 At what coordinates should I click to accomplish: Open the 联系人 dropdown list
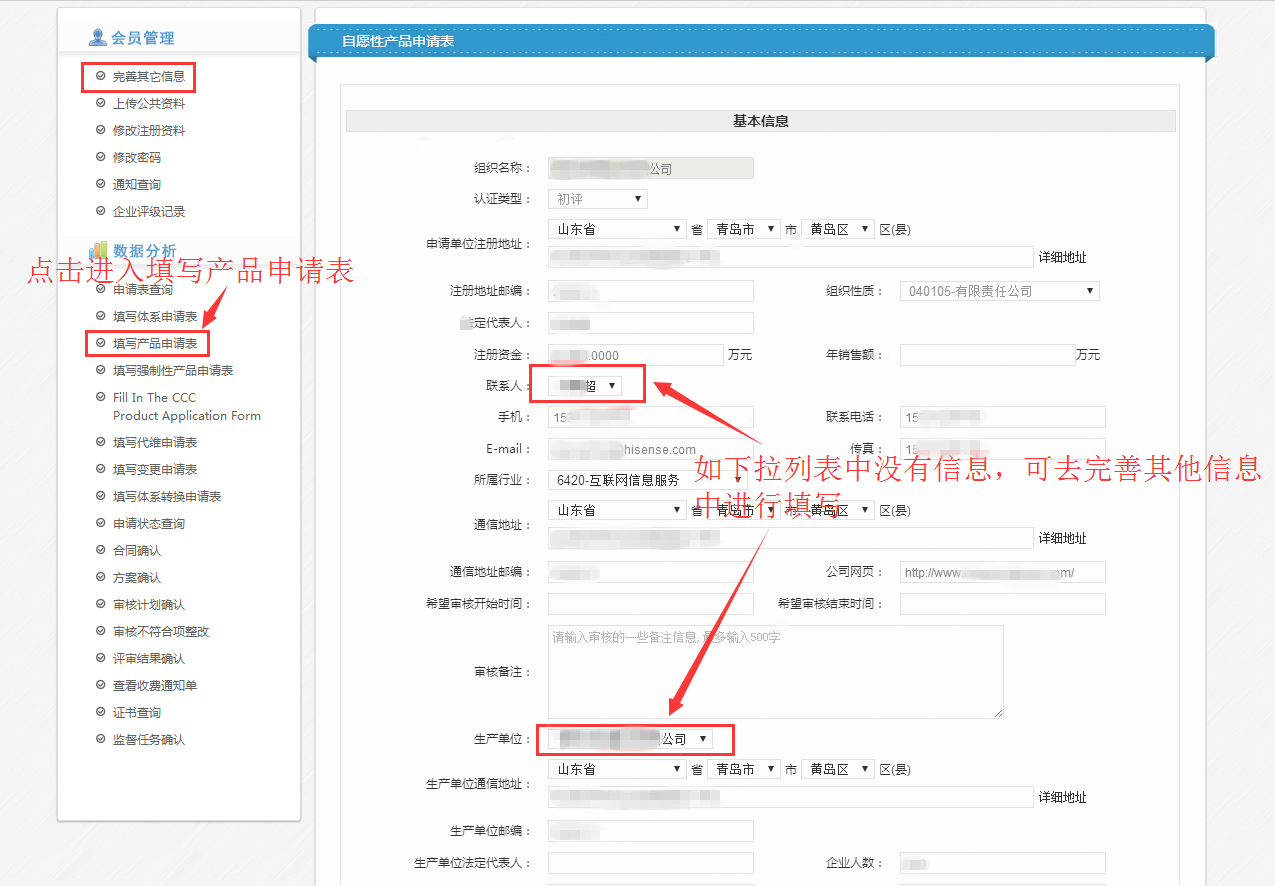coord(588,386)
